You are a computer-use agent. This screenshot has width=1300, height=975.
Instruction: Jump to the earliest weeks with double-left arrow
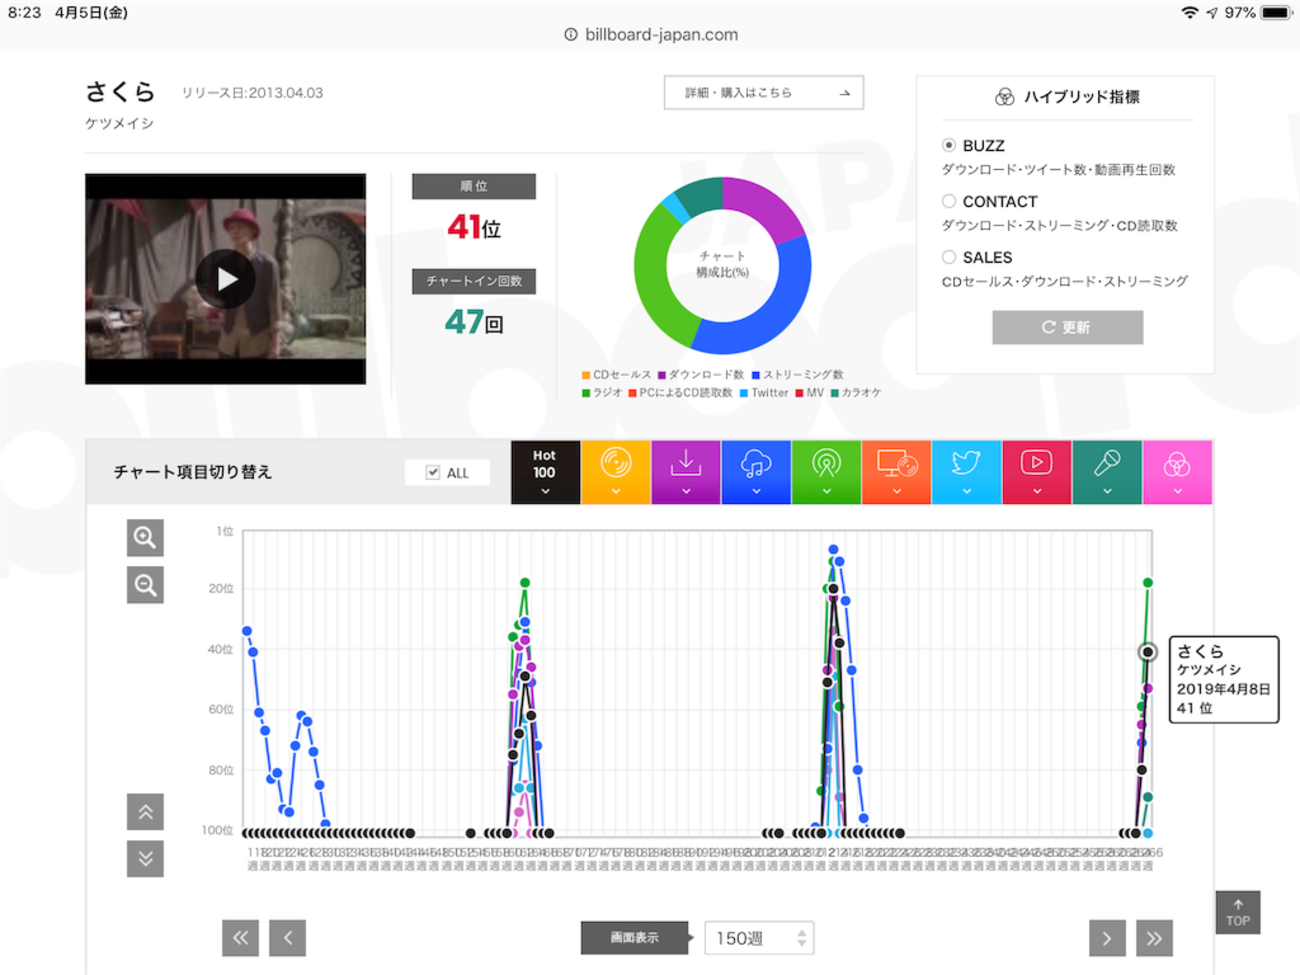pyautogui.click(x=240, y=938)
